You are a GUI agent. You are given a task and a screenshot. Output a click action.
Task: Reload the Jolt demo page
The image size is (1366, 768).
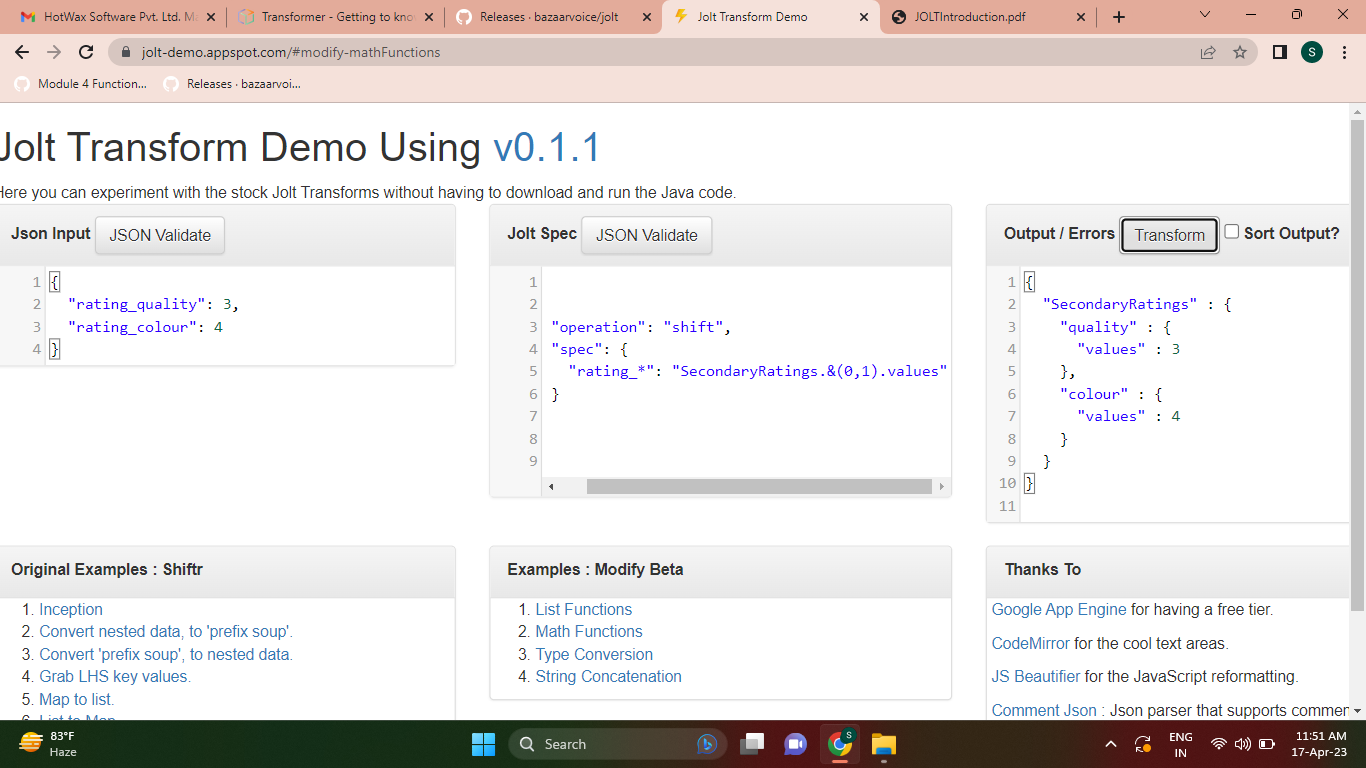point(86,52)
